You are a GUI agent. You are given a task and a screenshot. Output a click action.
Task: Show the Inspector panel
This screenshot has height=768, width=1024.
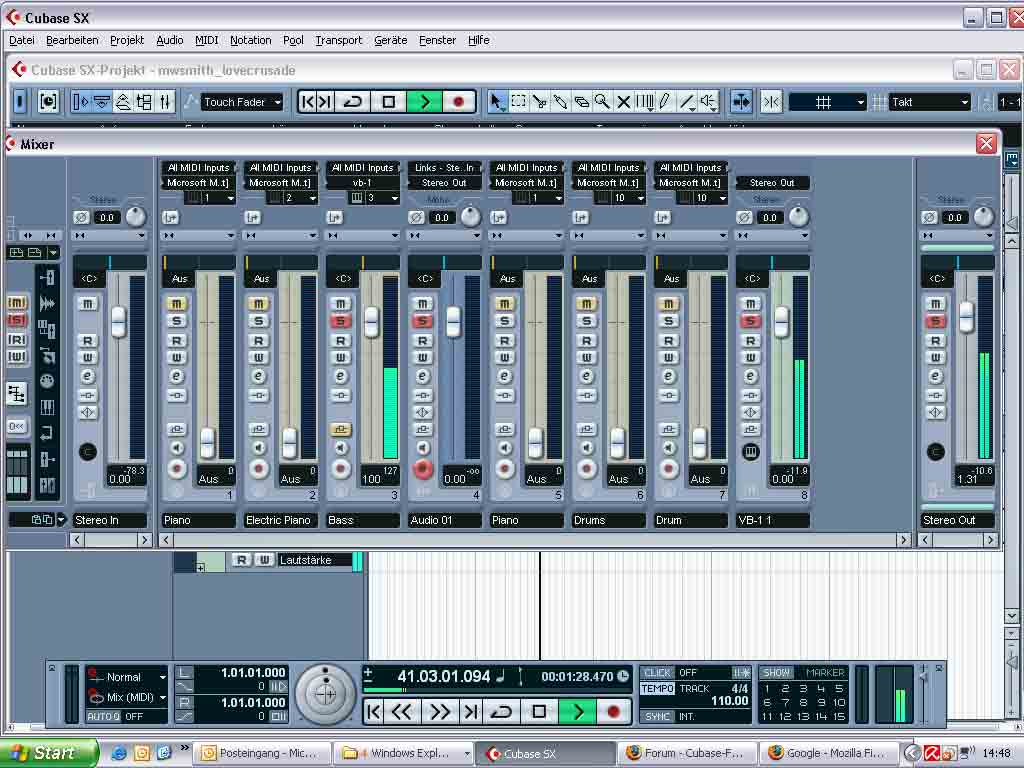[81, 102]
